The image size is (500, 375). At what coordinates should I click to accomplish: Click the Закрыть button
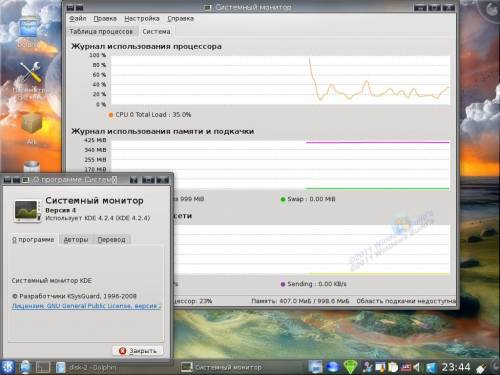point(138,351)
